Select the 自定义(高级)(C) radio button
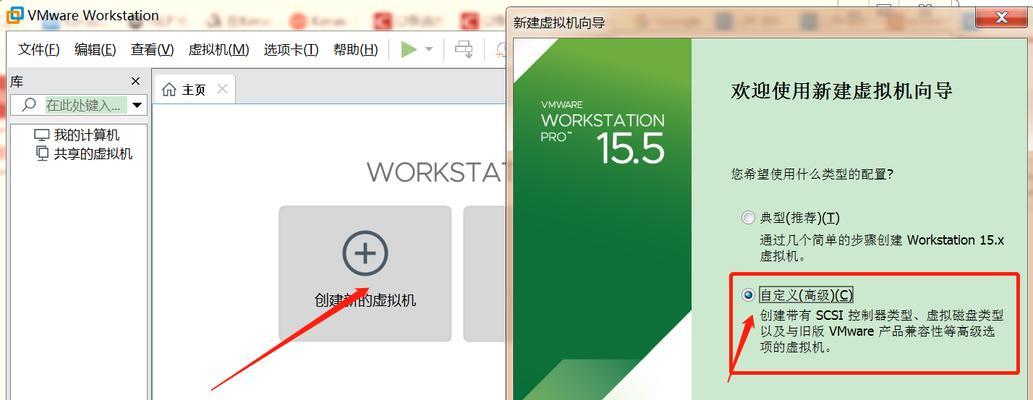Viewport: 1033px width, 400px height. coord(748,295)
